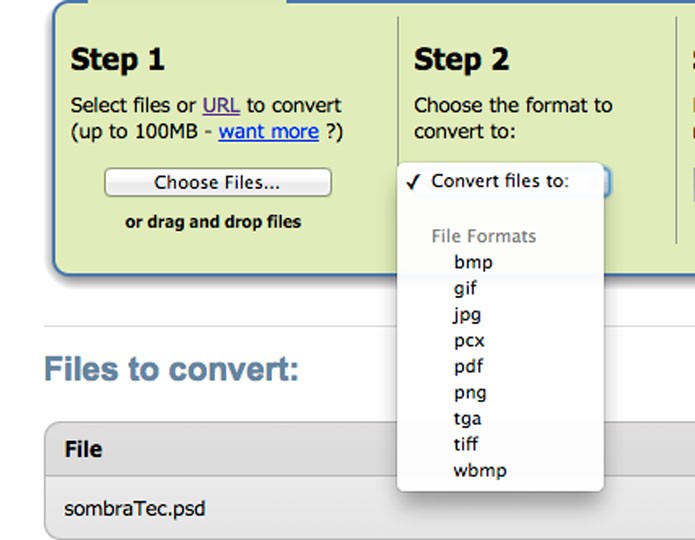695x540 pixels.
Task: Click the Files to convert heading
Action: [172, 369]
